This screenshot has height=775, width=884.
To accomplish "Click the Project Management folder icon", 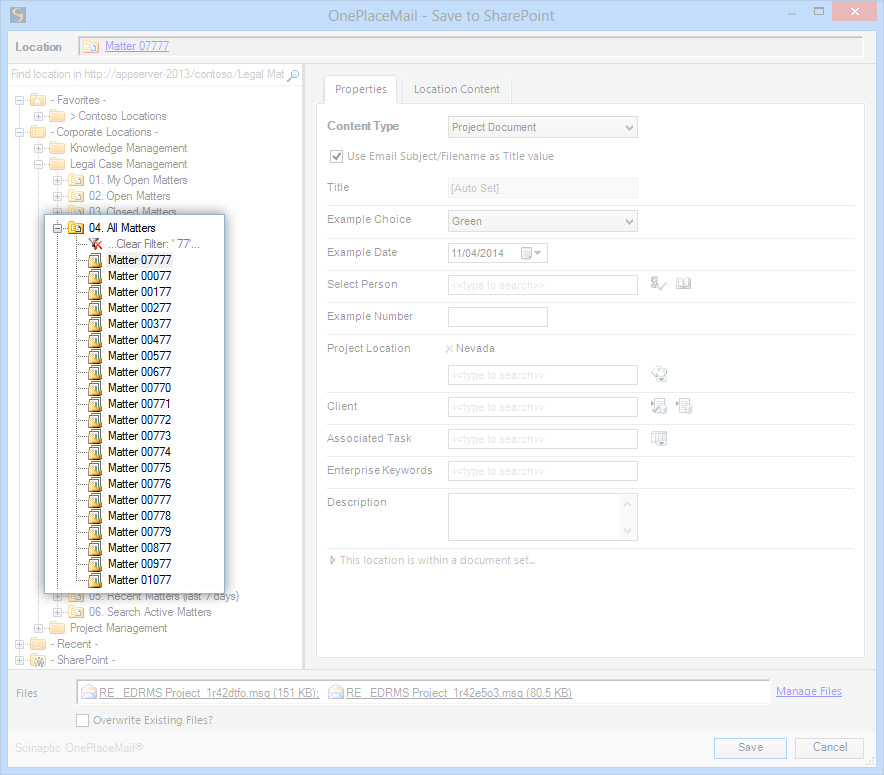I will (57, 628).
